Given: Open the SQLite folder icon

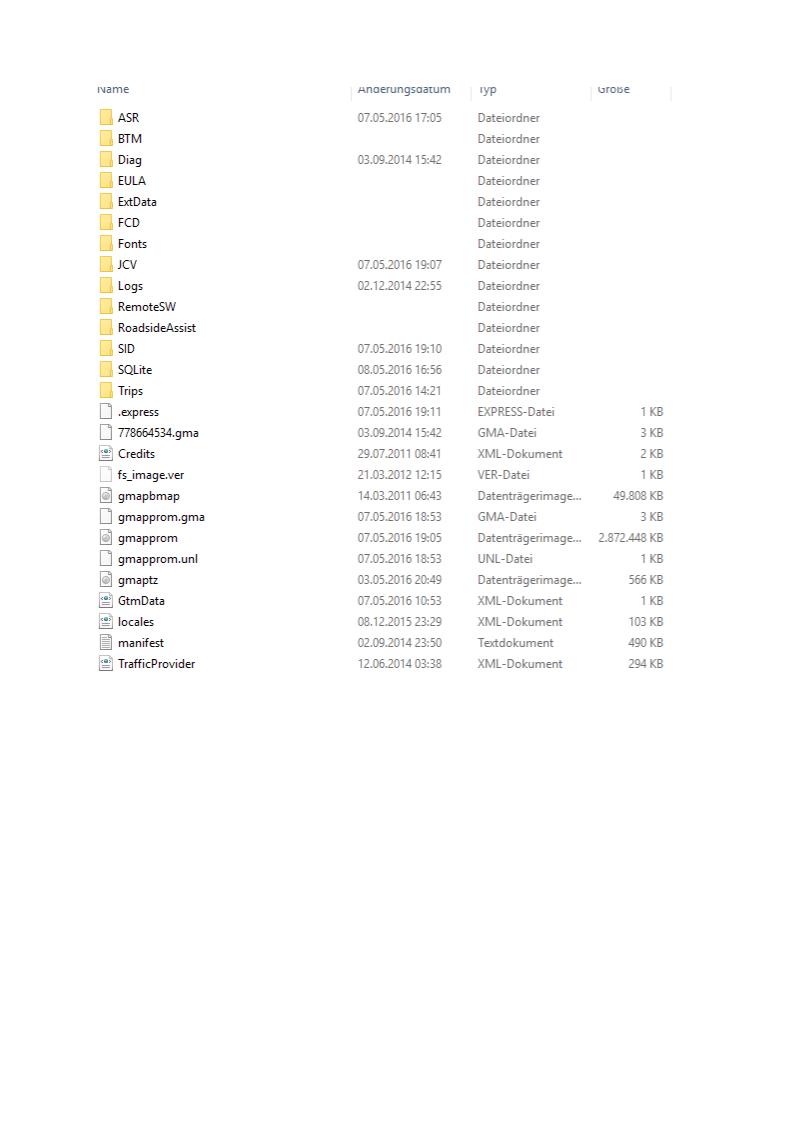Looking at the screenshot, I should [x=106, y=370].
